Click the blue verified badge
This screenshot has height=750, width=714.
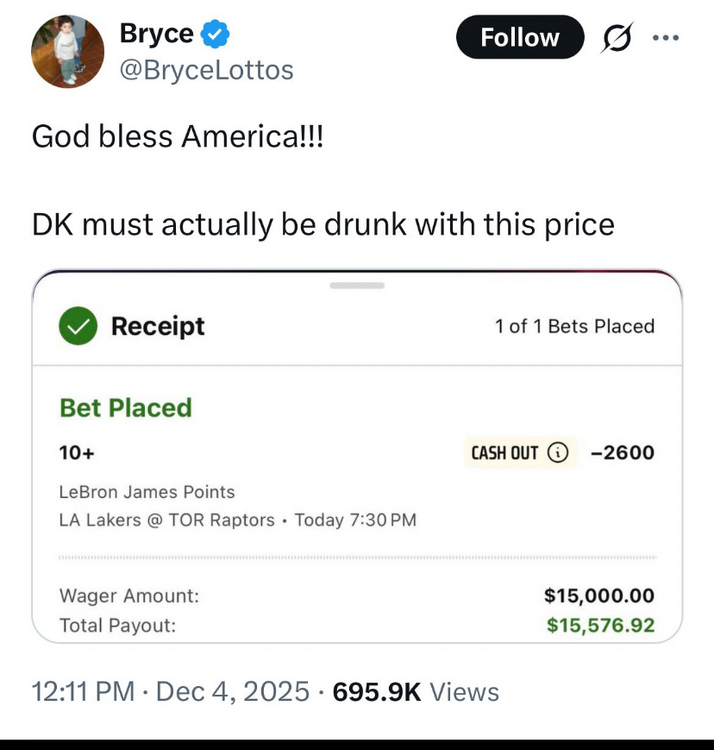tap(215, 34)
